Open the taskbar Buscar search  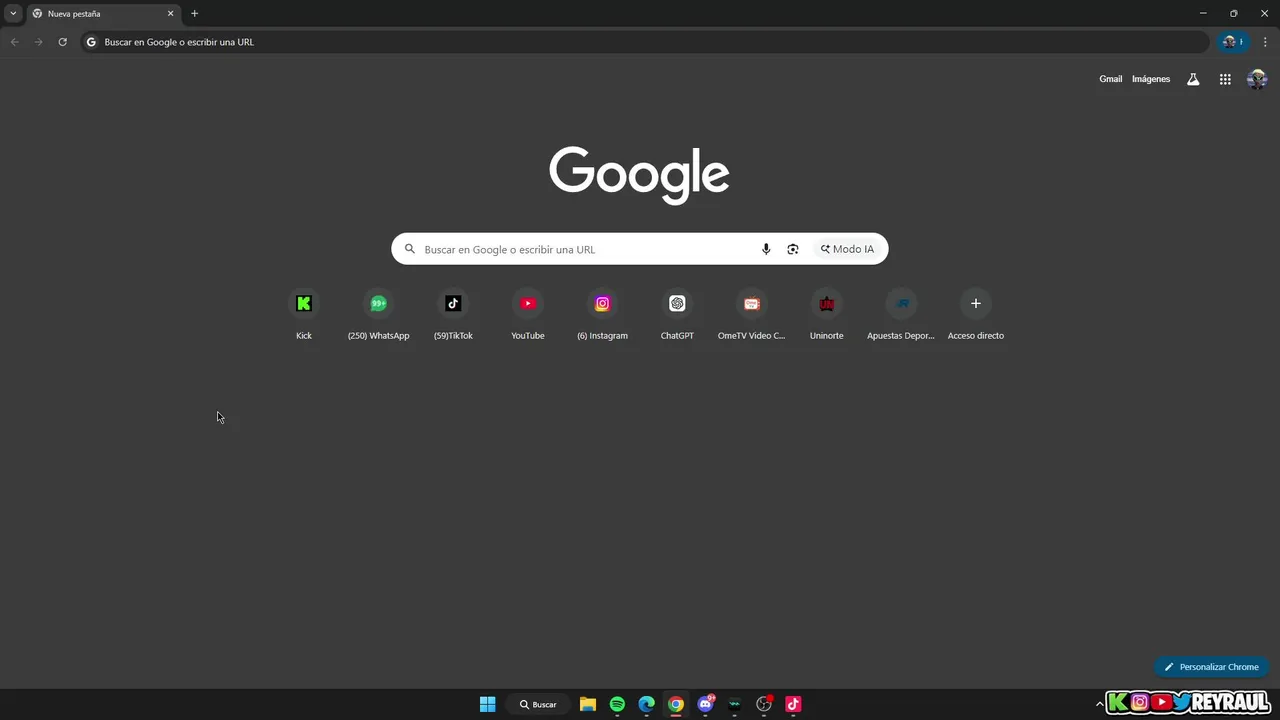tap(538, 704)
